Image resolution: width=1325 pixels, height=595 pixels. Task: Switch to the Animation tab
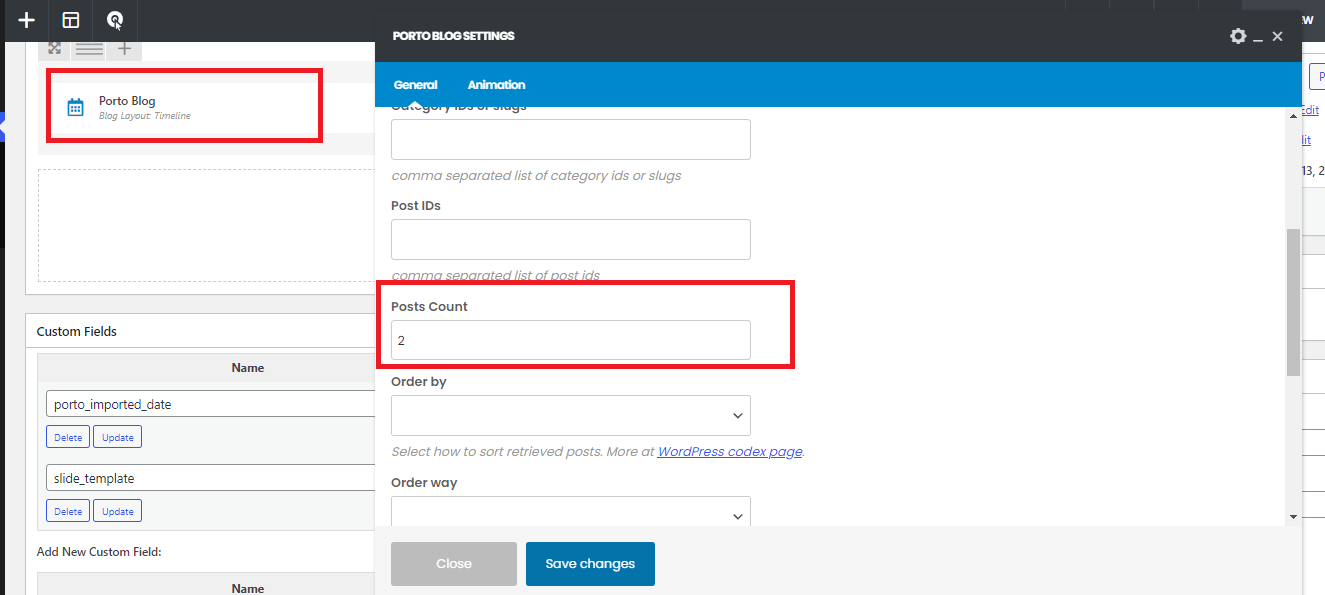point(496,85)
